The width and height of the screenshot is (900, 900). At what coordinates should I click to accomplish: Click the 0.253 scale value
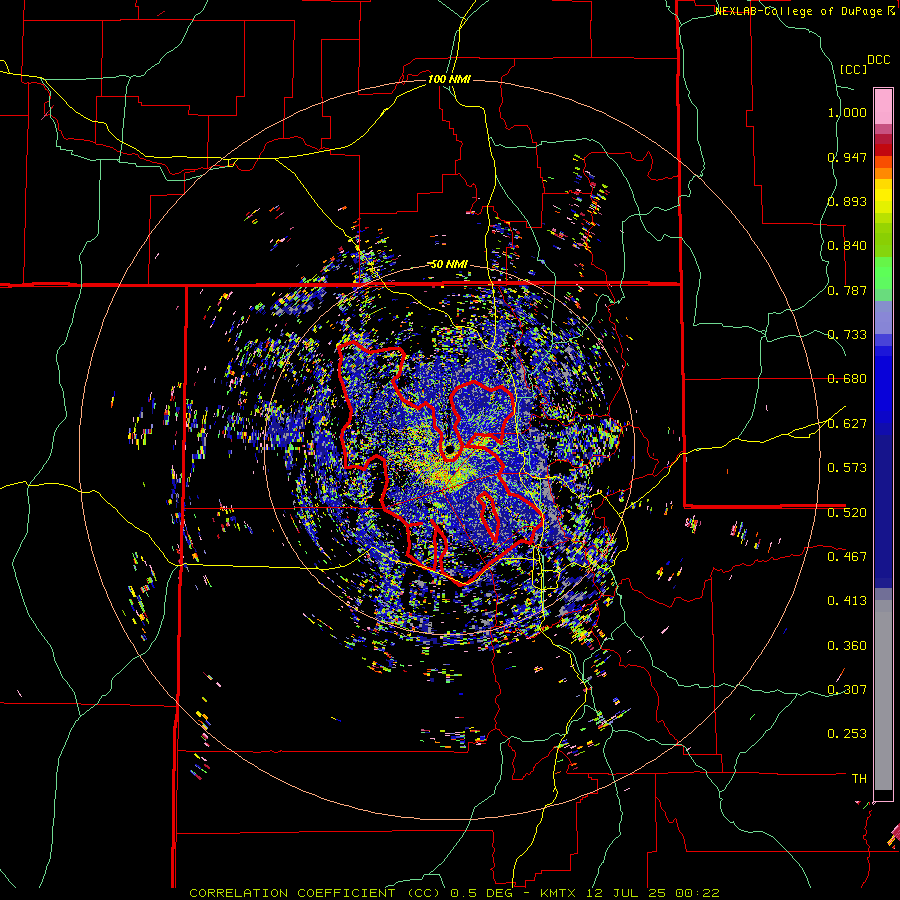pyautogui.click(x=847, y=734)
